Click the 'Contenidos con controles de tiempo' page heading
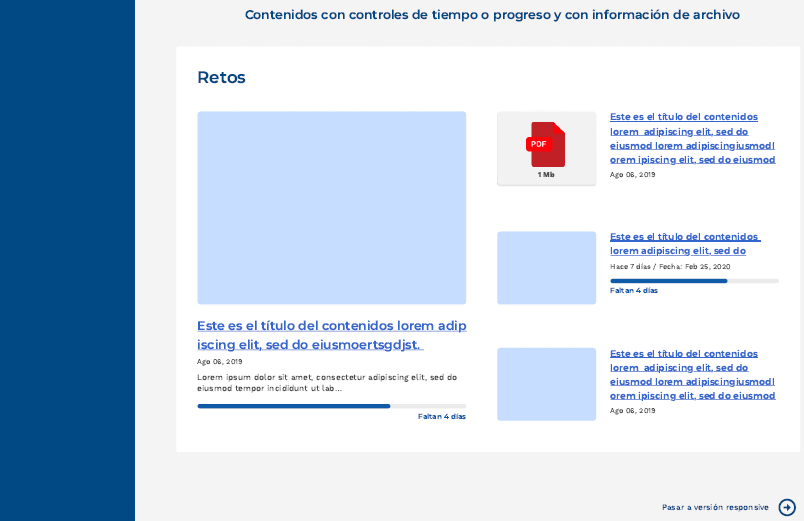804x521 pixels. point(492,15)
